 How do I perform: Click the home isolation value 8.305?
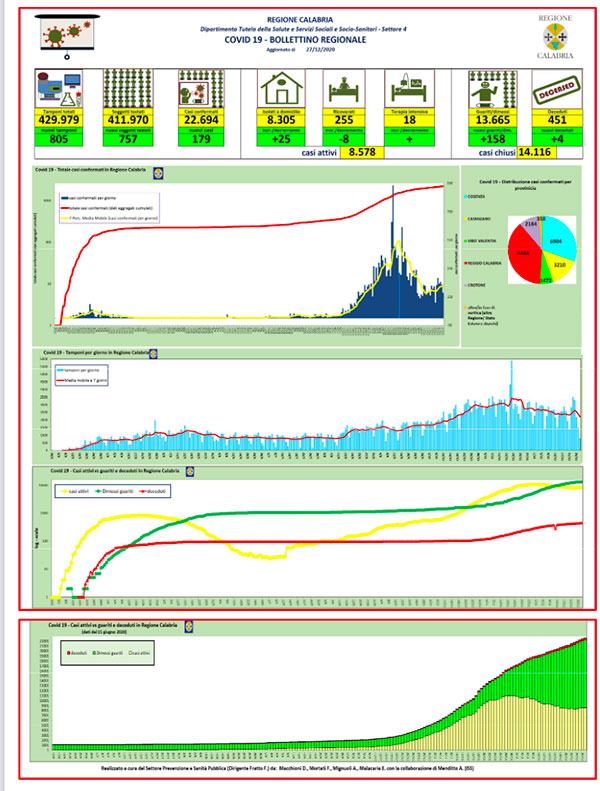[281, 120]
